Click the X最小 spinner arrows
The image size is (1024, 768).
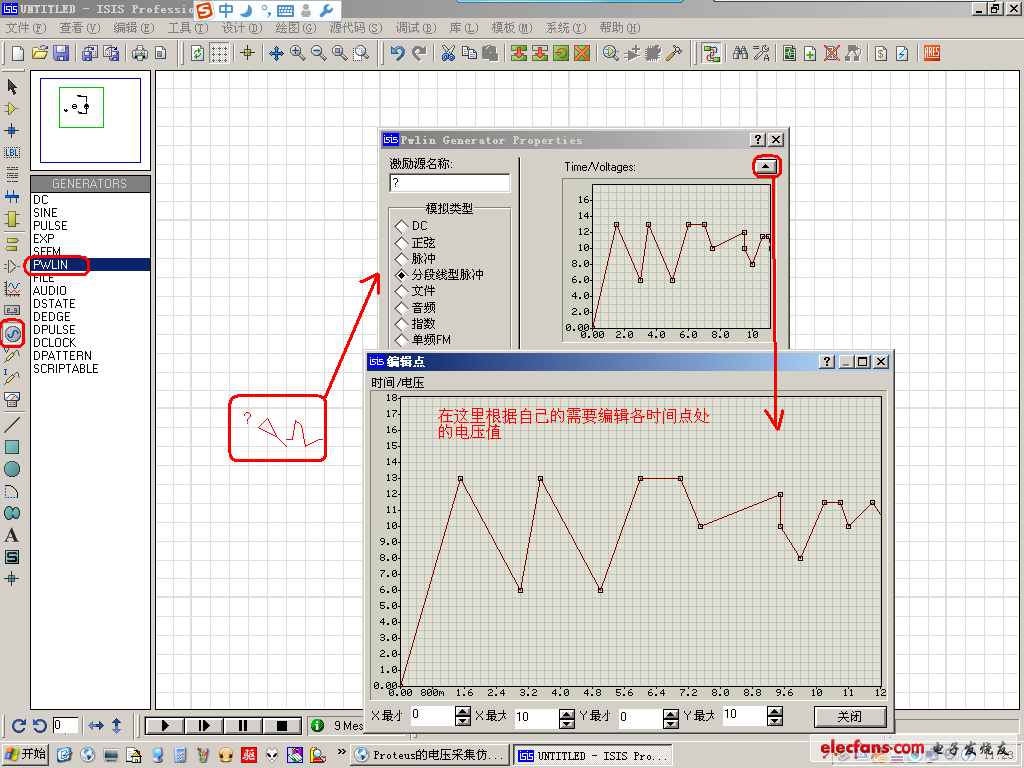click(462, 716)
